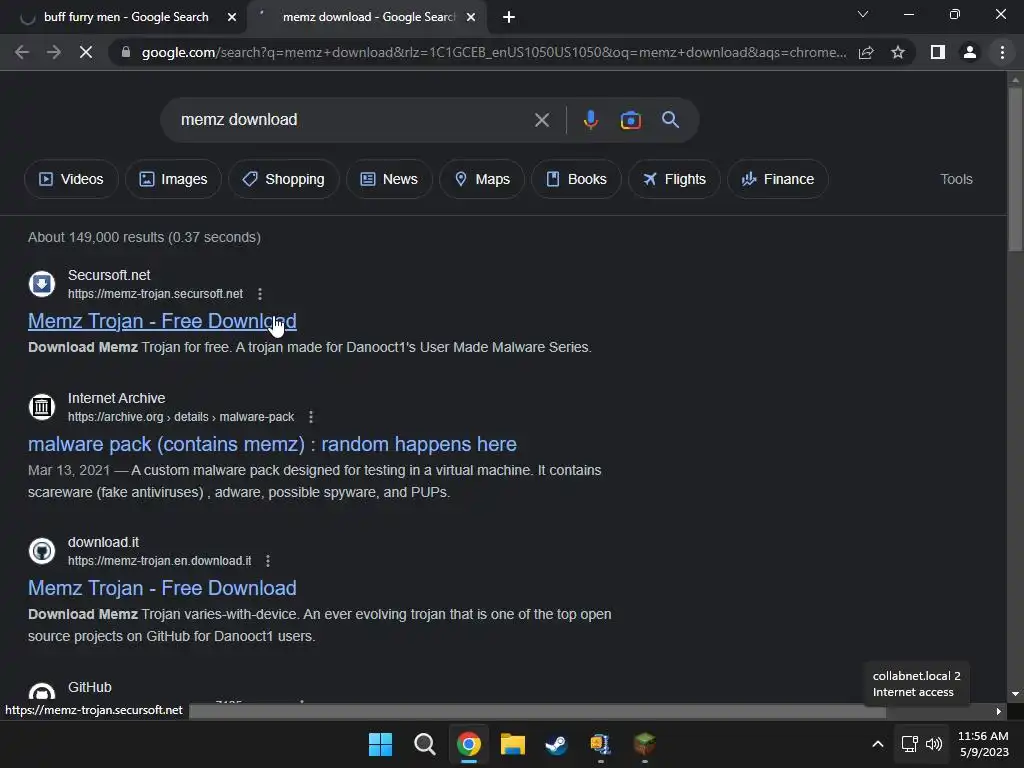Click the memz-trojan.securesoft.net URL text
1024x768 pixels.
155,294
